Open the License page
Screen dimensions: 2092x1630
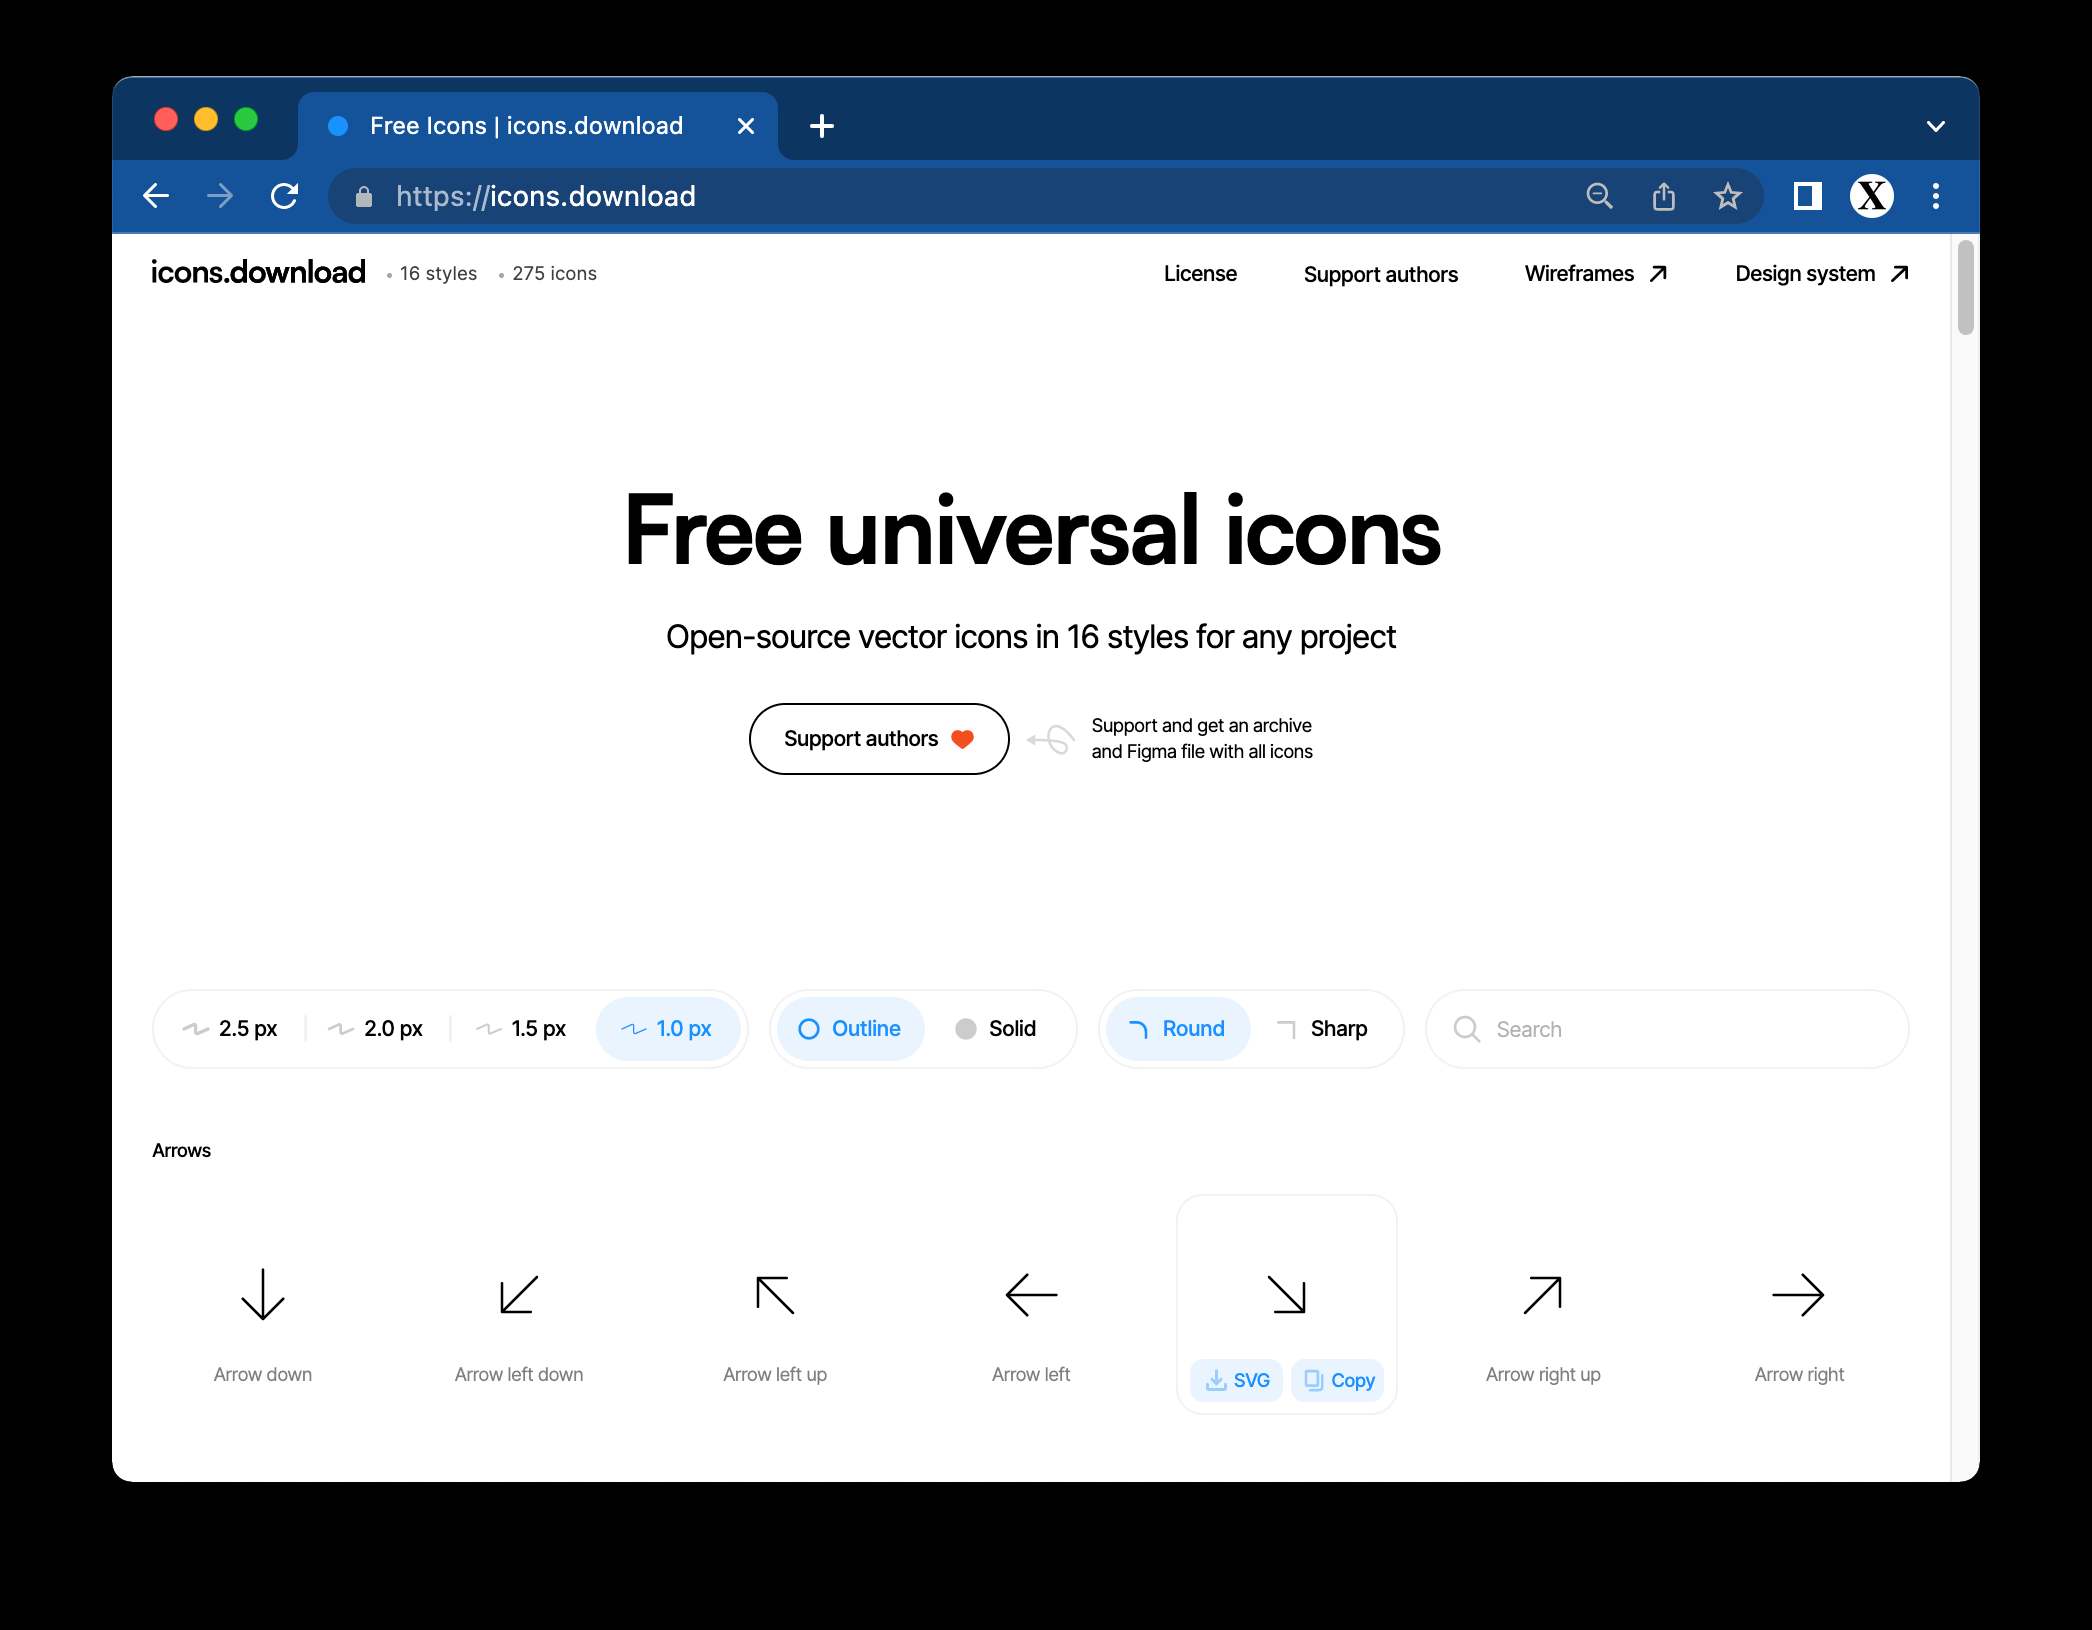tap(1200, 274)
